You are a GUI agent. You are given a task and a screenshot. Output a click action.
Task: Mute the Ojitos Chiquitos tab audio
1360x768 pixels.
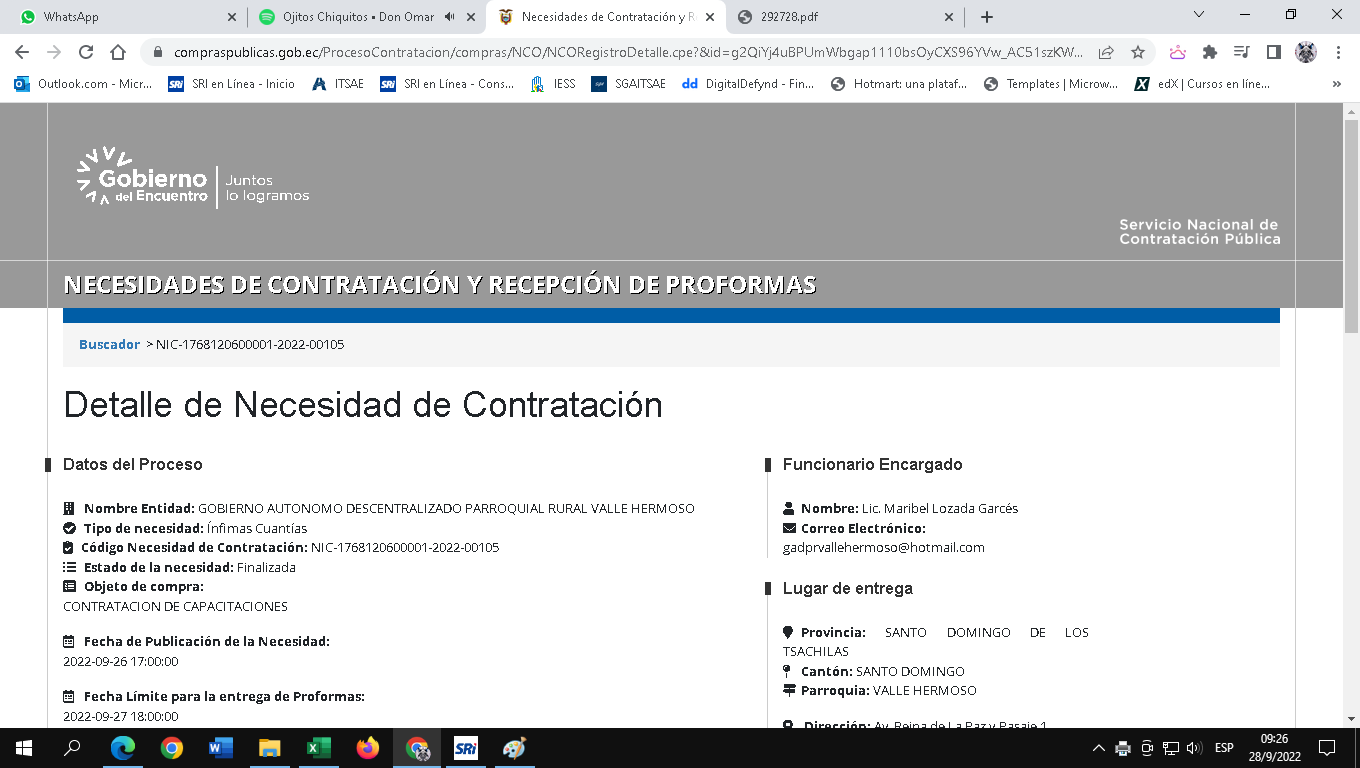click(x=449, y=17)
